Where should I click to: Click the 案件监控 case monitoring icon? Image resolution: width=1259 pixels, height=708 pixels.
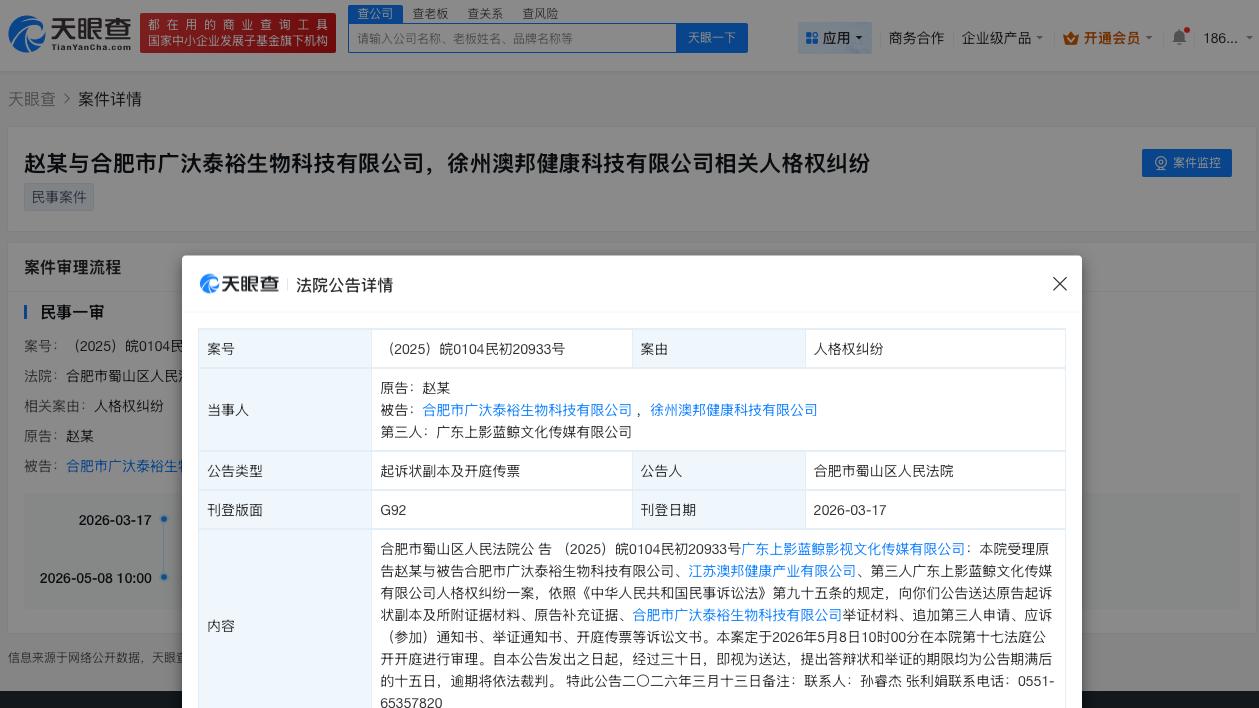click(1161, 163)
